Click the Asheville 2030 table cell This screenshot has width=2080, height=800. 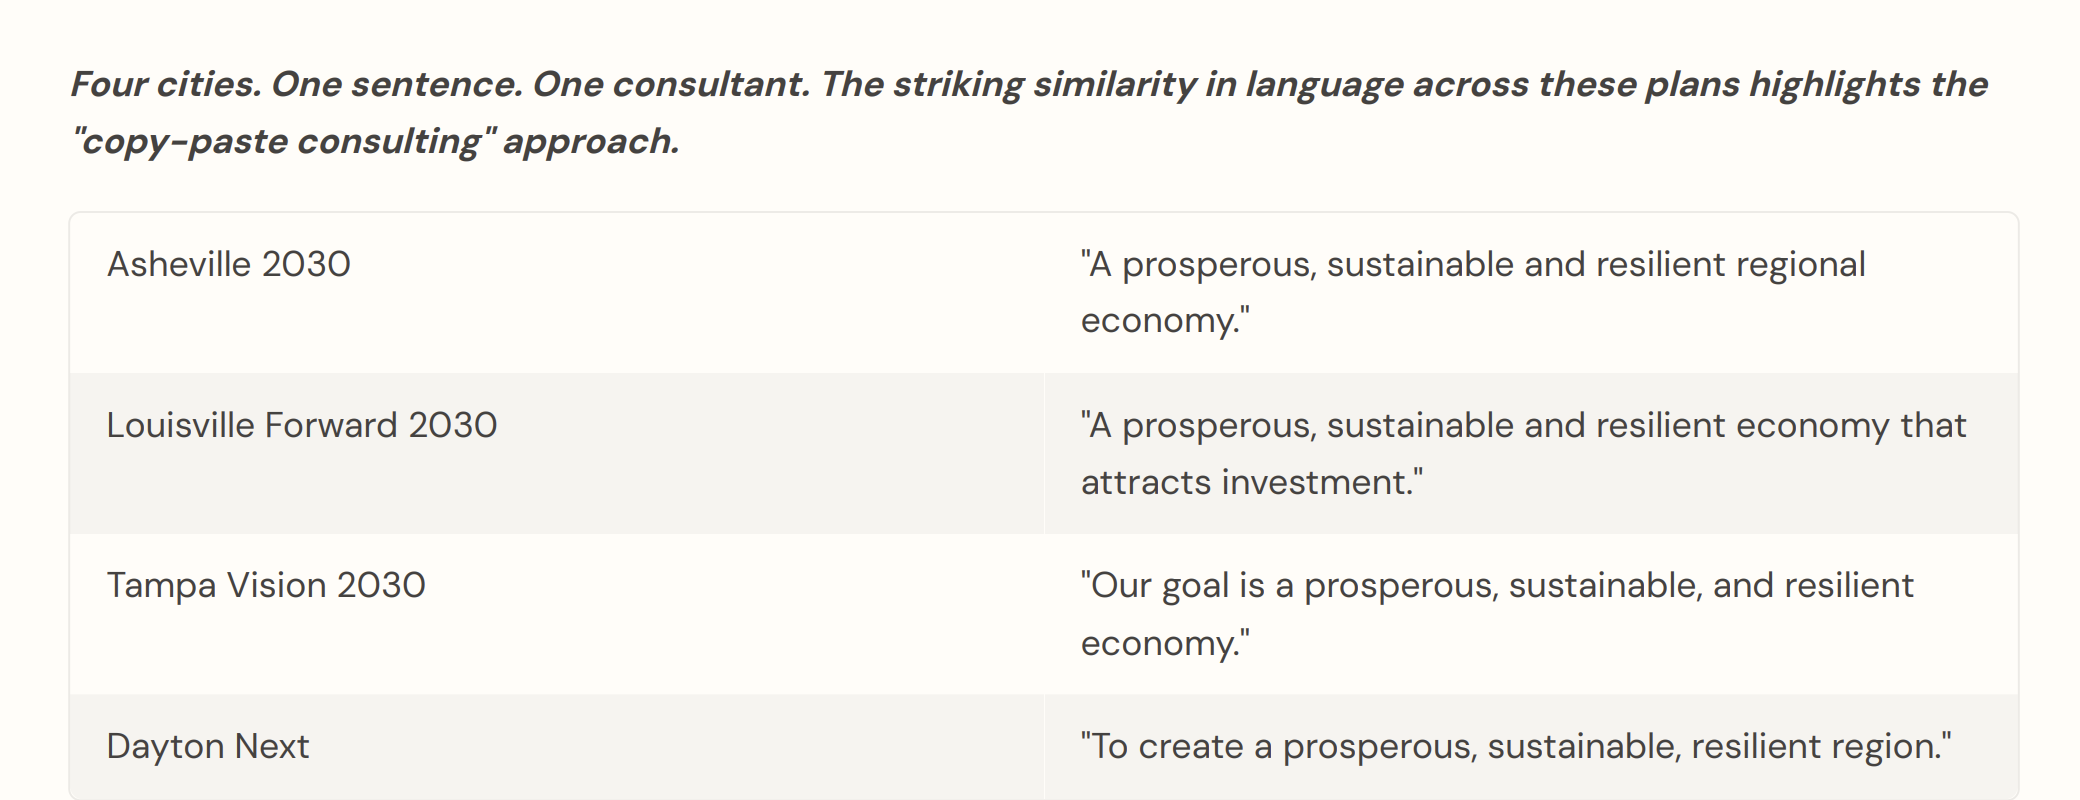pos(557,293)
